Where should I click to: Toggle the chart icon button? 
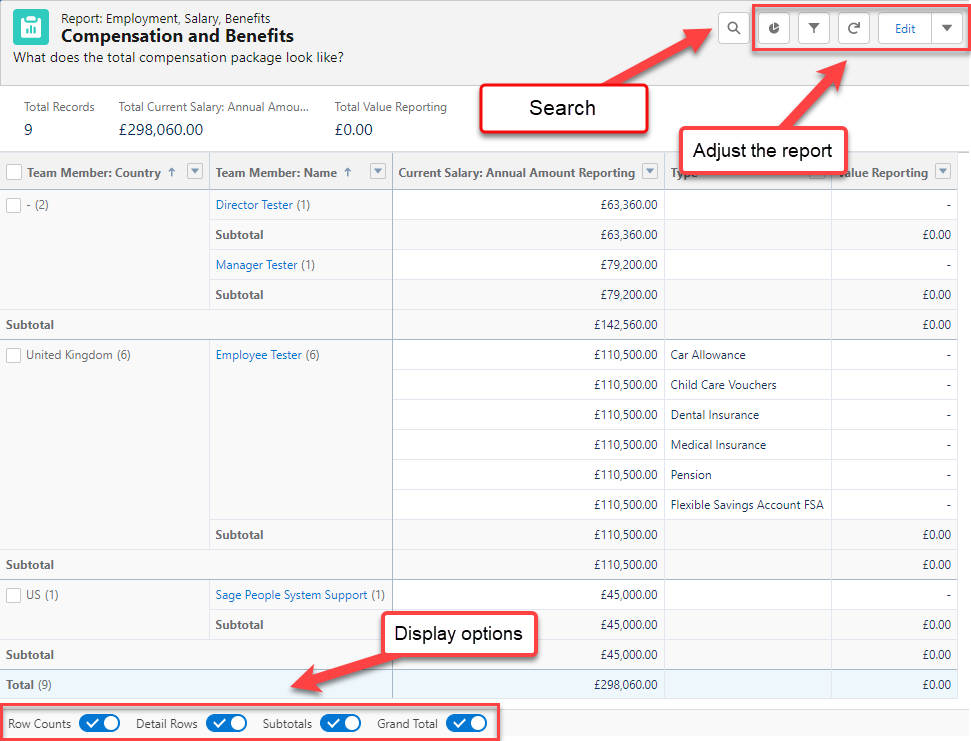(774, 28)
